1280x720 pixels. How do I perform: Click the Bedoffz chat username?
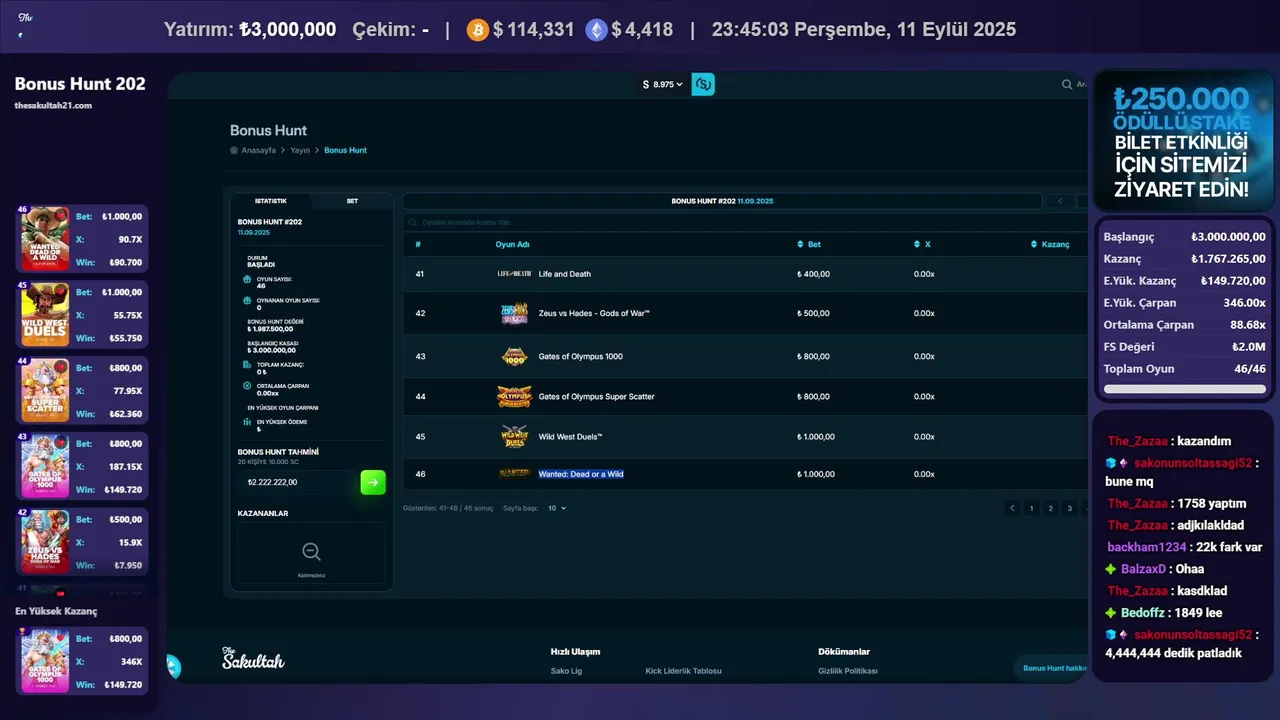point(1143,613)
